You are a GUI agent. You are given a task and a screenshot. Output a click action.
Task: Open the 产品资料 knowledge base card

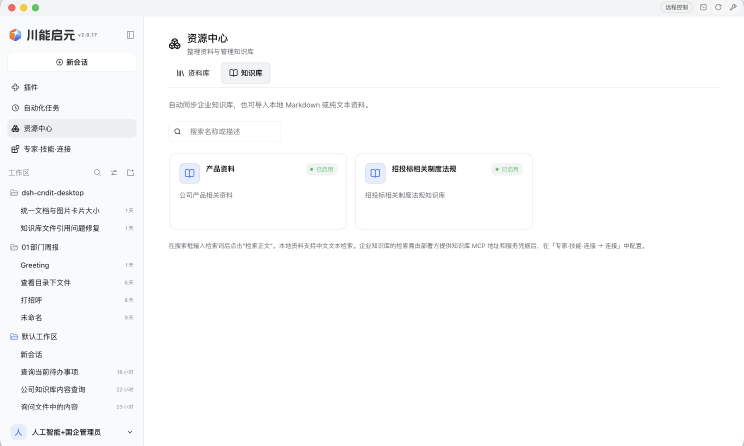[x=258, y=191]
